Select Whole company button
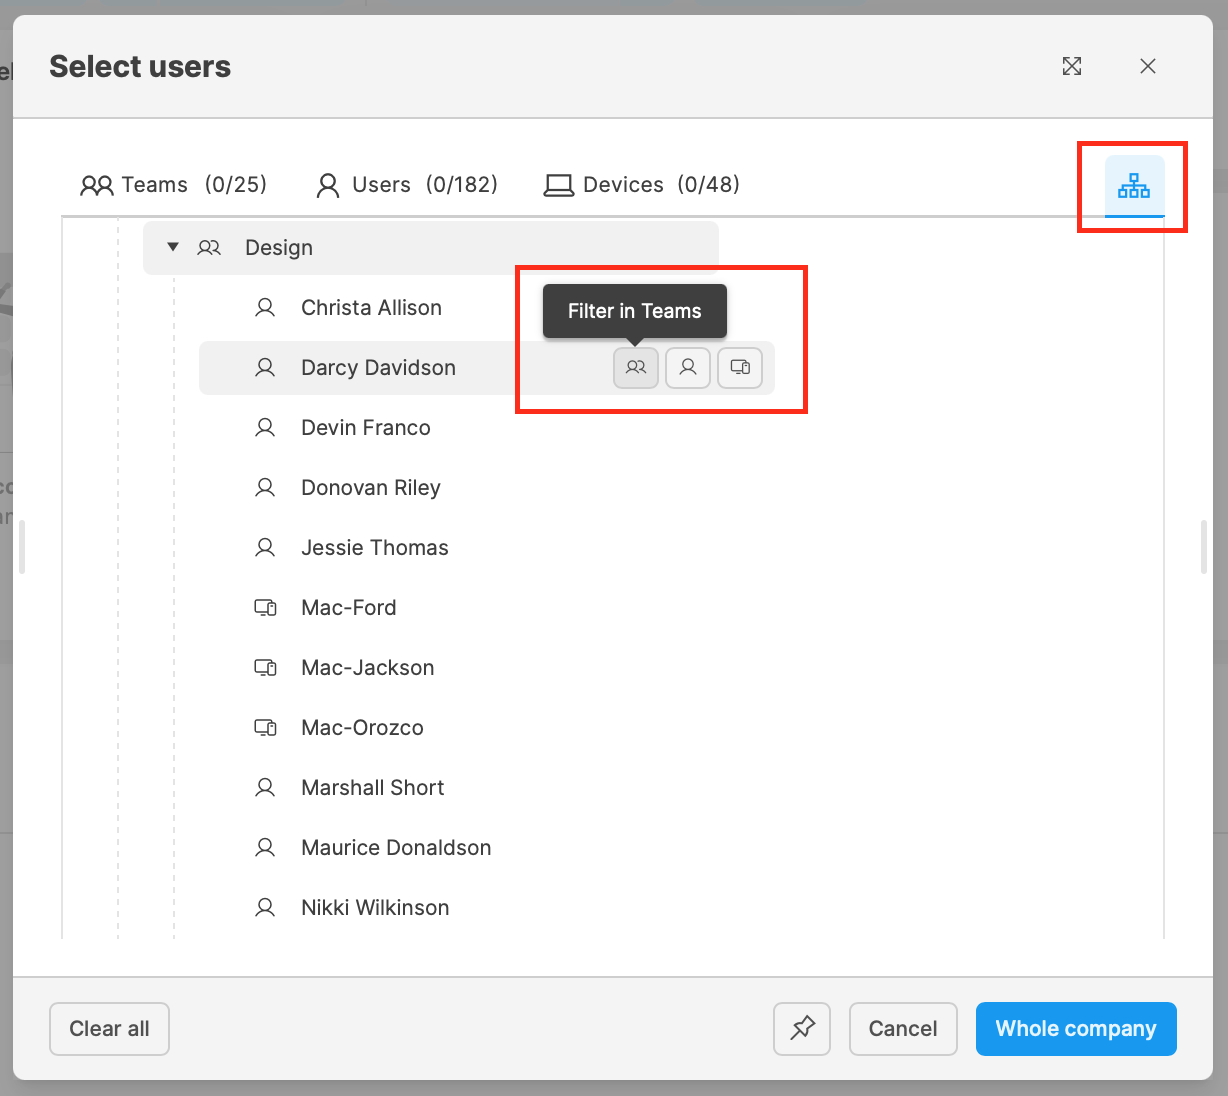This screenshot has width=1228, height=1096. click(1075, 1029)
